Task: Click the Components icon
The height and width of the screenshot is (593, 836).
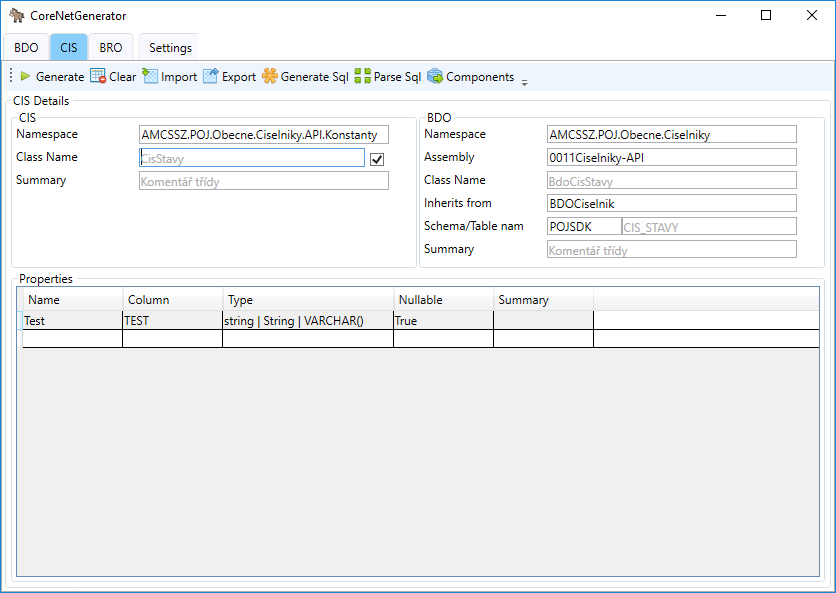Action: (435, 76)
